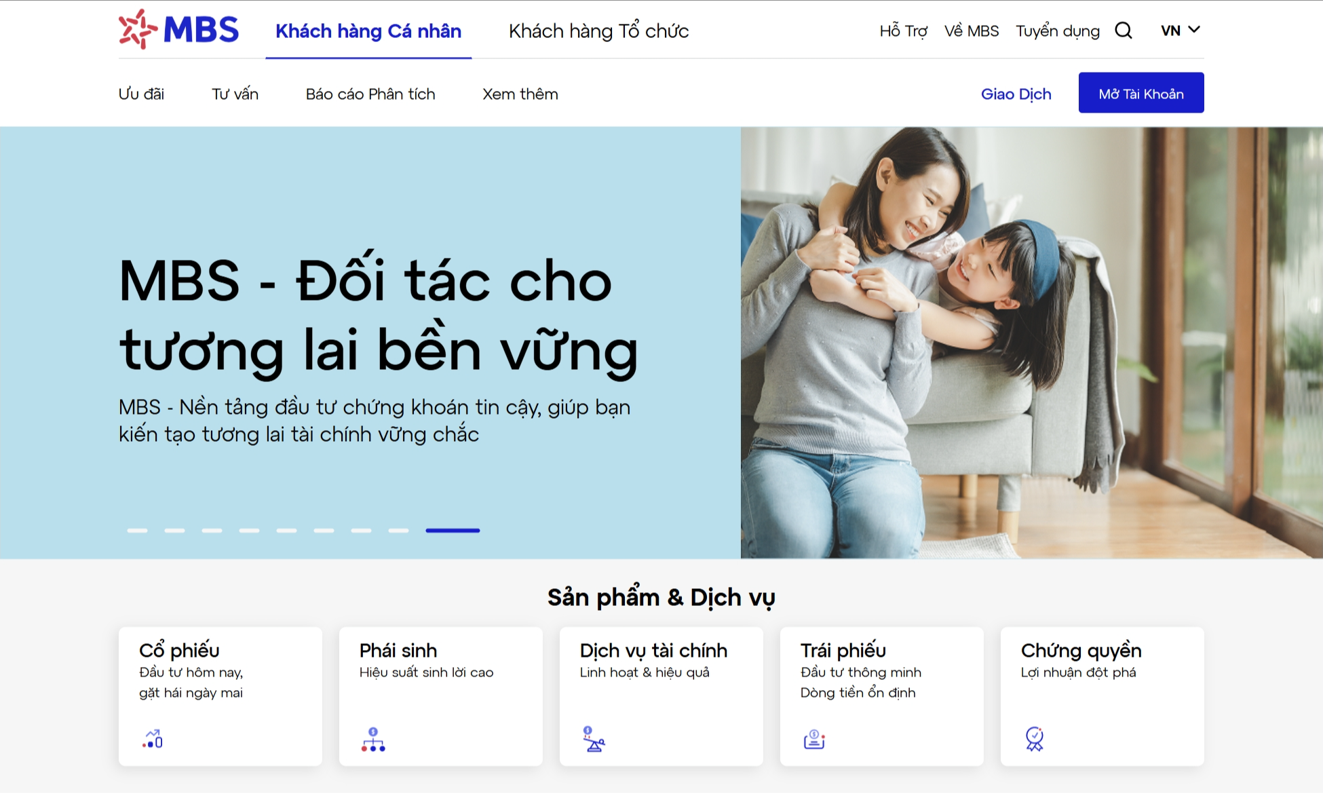Open the search magnifier icon
Image resolution: width=1323 pixels, height=793 pixels.
pos(1124,31)
